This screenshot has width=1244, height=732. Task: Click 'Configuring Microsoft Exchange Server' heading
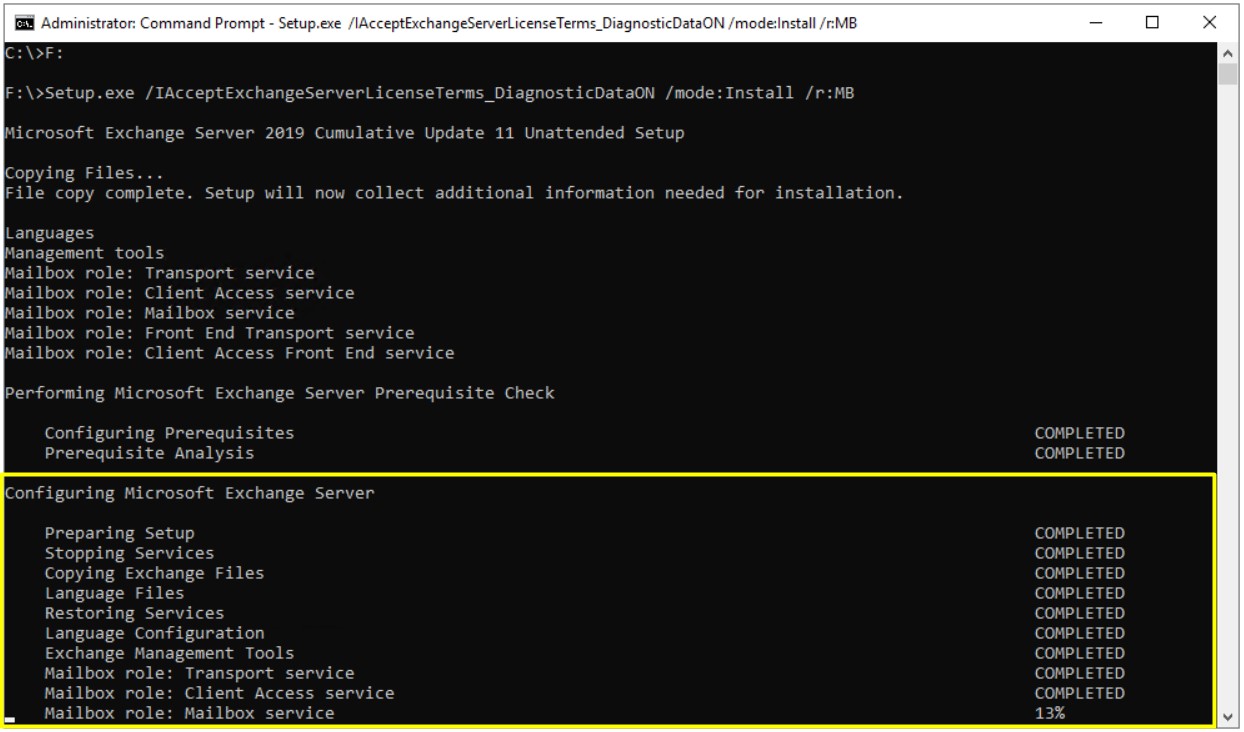pyautogui.click(x=190, y=493)
